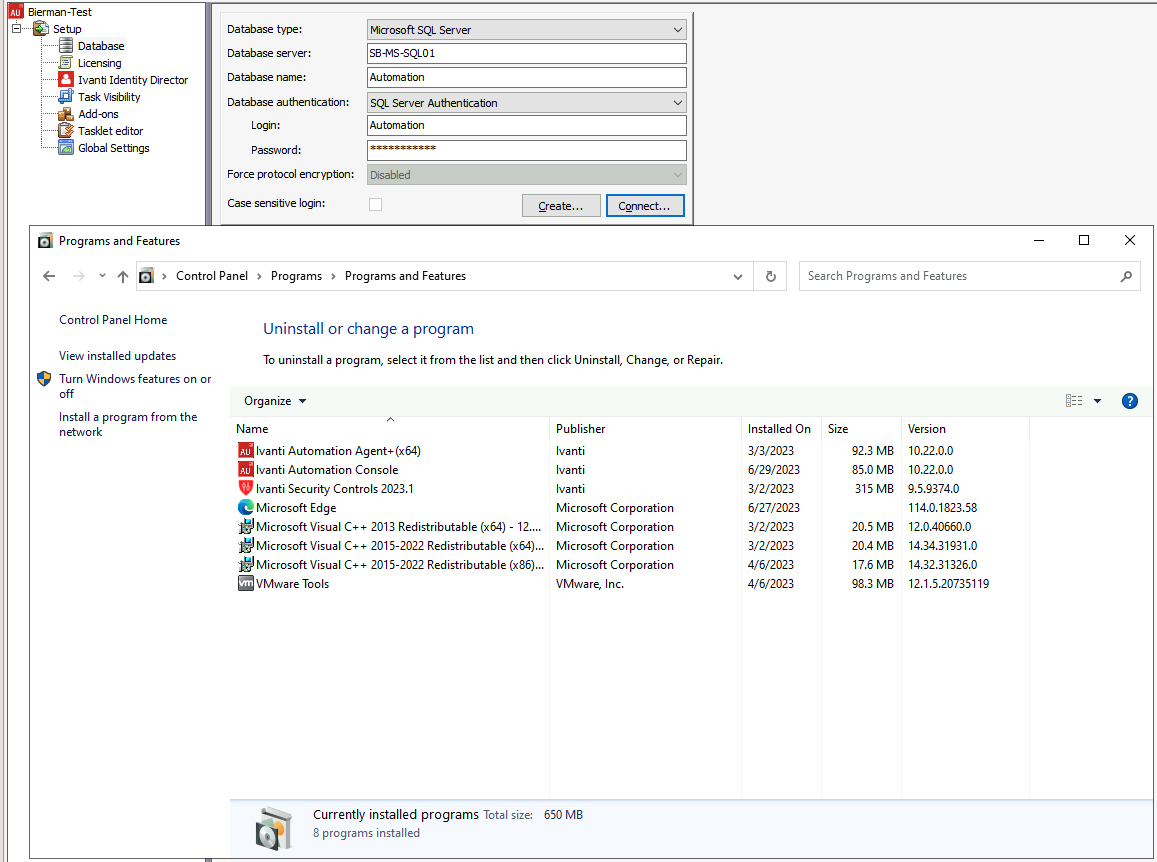Click the Microsoft Edge program icon
The image size is (1157, 862).
(x=246, y=508)
